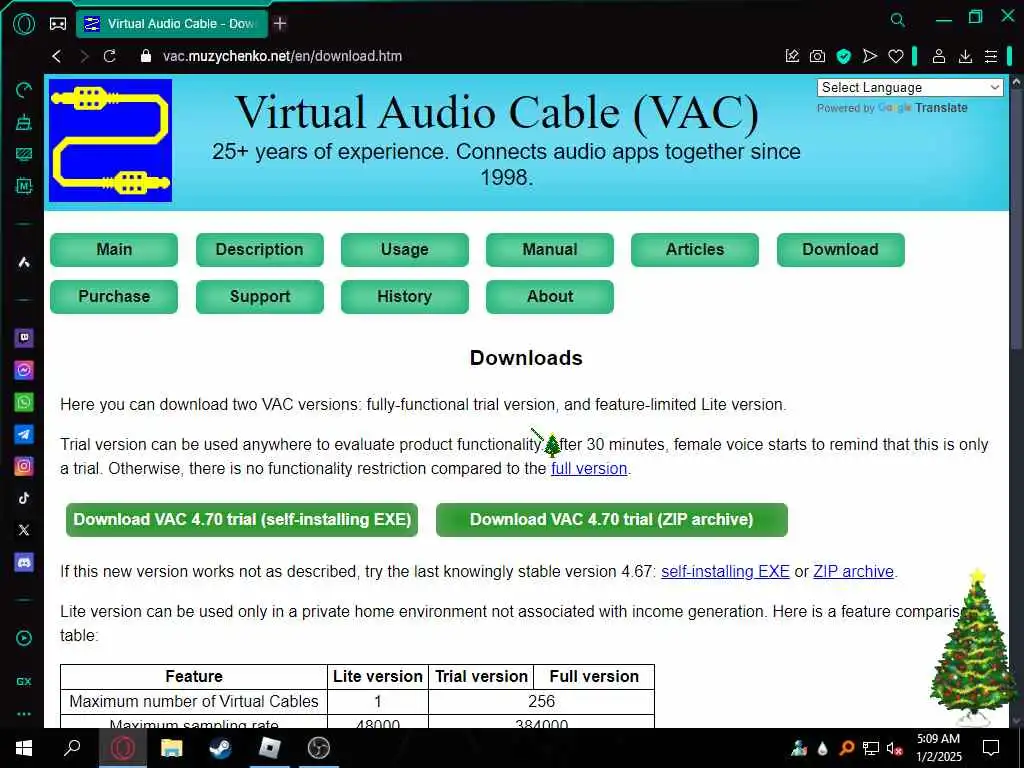
Task: Open Discord in the sidebar
Action: (x=24, y=562)
